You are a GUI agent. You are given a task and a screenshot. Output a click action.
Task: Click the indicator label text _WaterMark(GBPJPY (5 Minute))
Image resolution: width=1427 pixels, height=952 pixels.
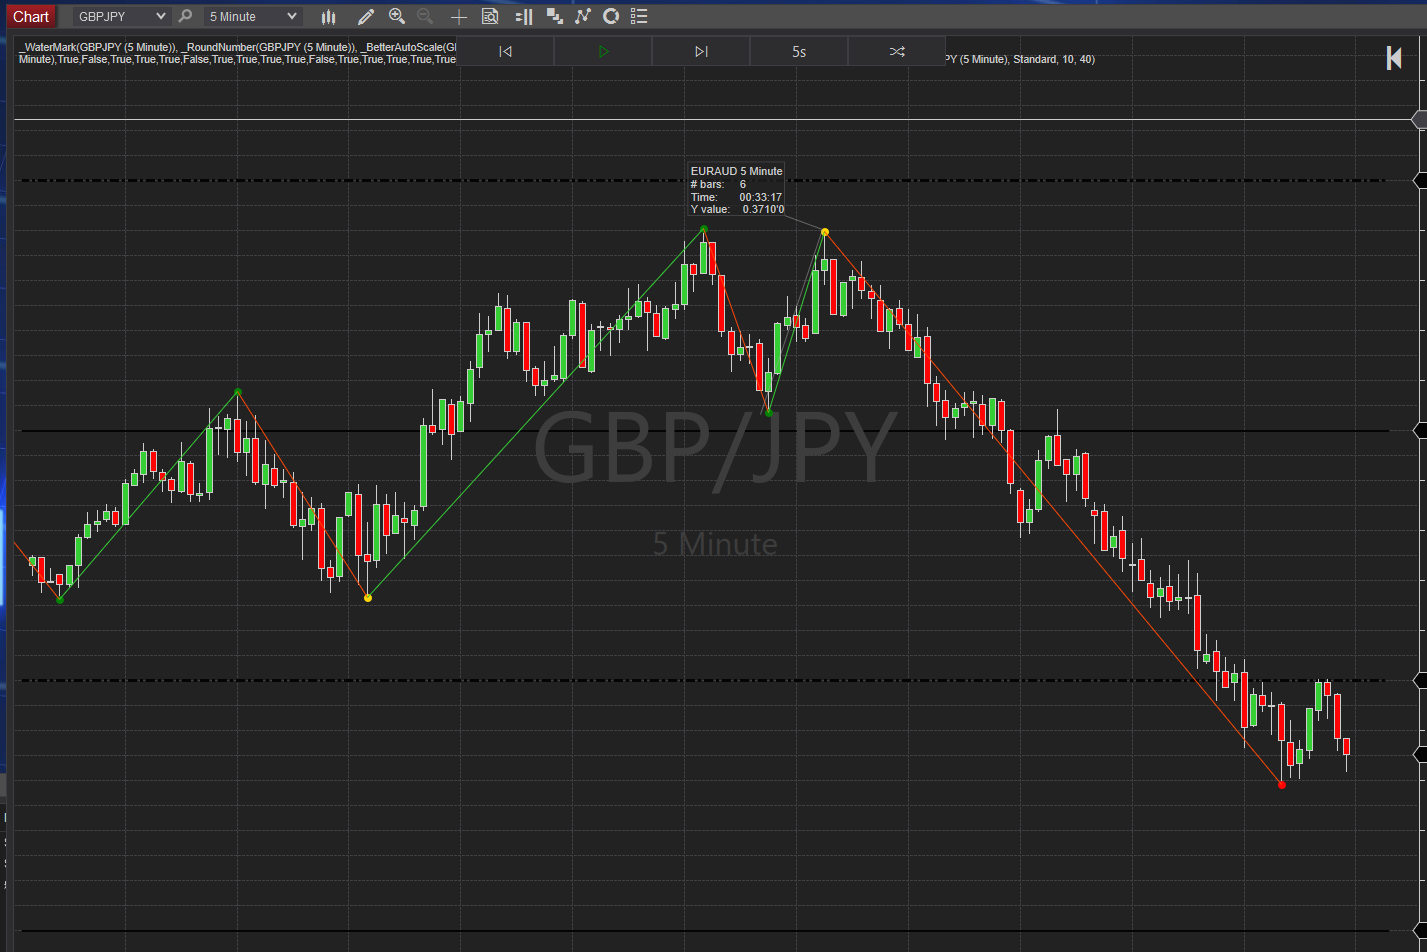click(x=98, y=47)
